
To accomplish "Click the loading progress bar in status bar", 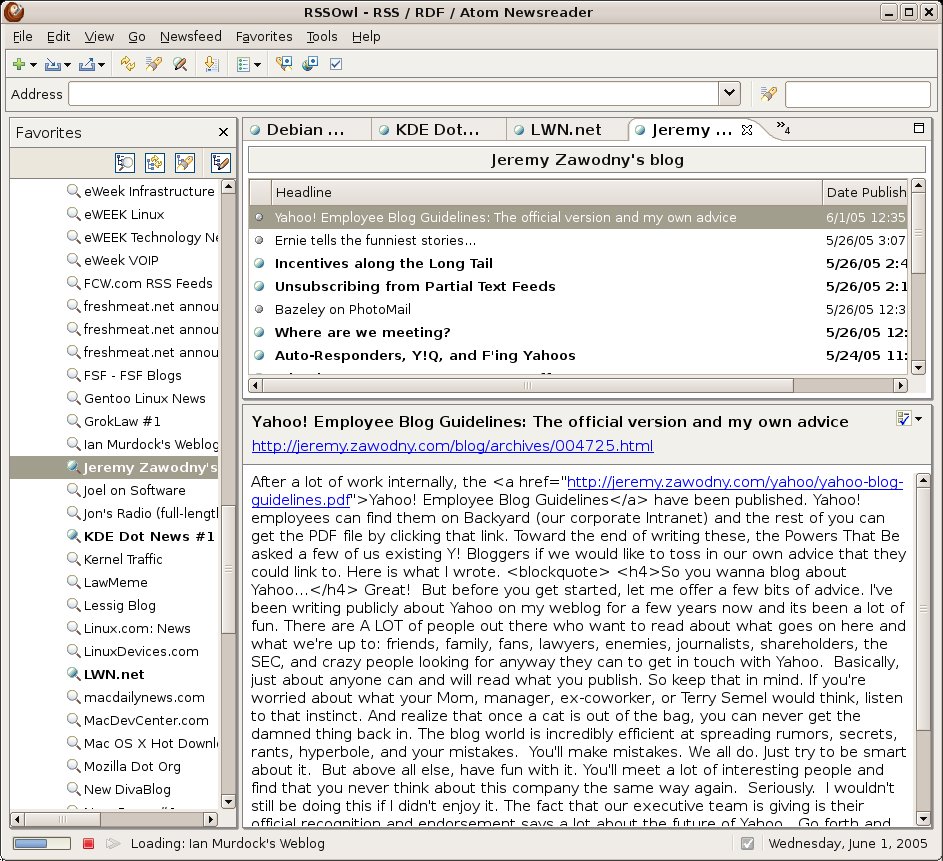I will [42, 844].
